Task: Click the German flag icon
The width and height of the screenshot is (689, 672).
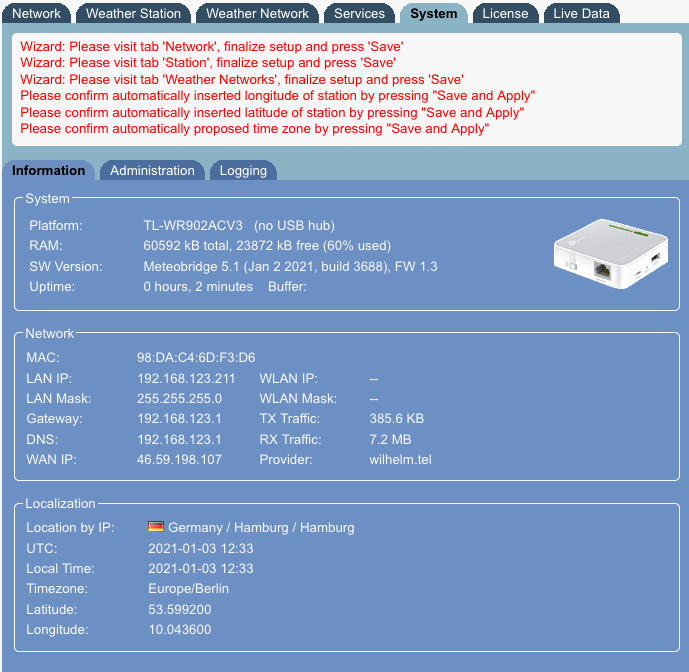Action: [x=156, y=527]
